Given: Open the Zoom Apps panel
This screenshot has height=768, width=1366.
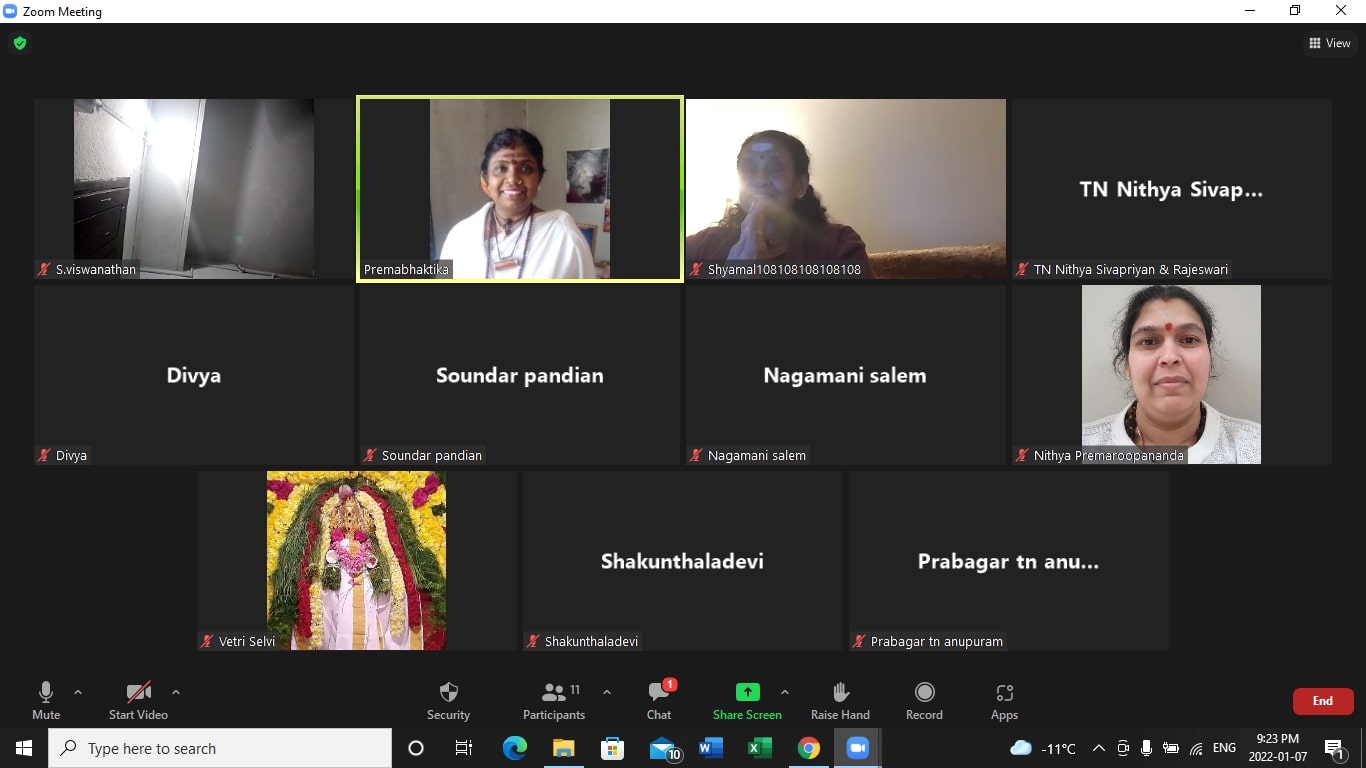Looking at the screenshot, I should click(1004, 700).
